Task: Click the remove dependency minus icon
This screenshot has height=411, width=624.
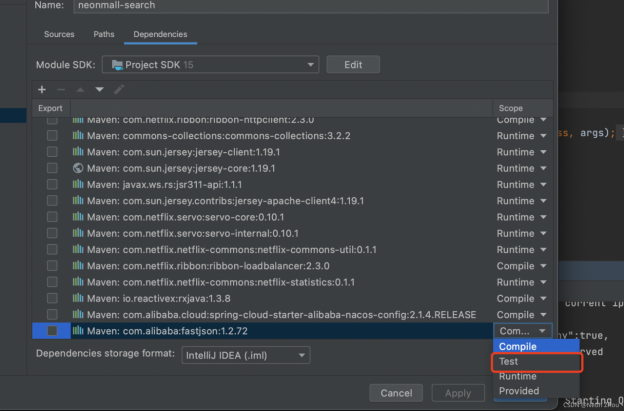Action: (x=62, y=90)
